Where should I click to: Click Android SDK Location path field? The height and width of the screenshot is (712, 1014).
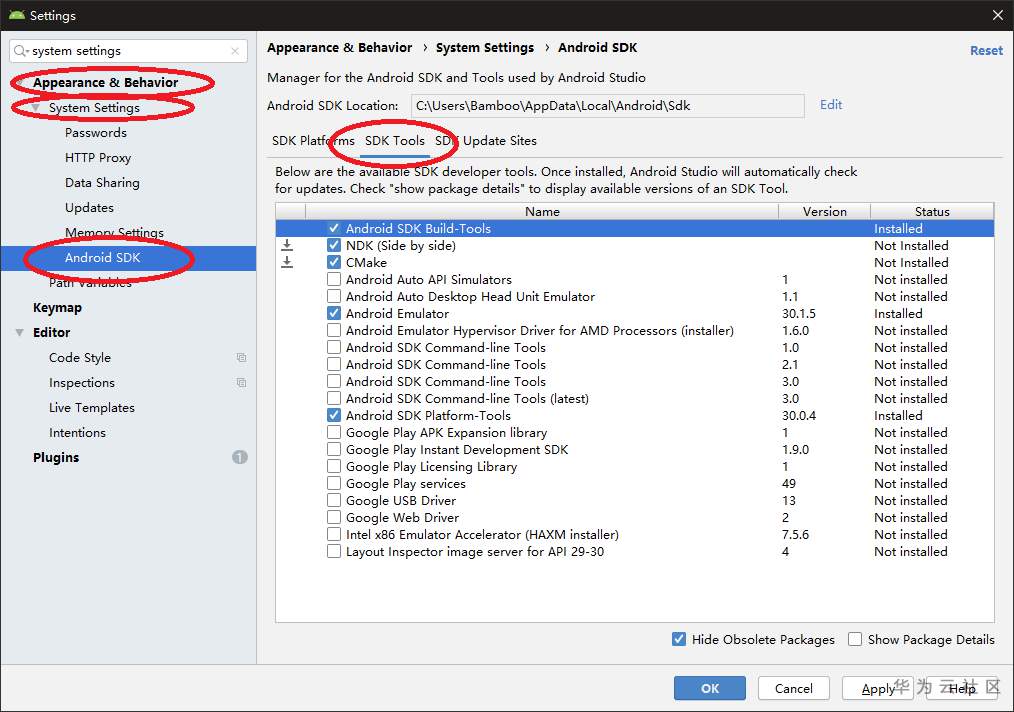607,106
